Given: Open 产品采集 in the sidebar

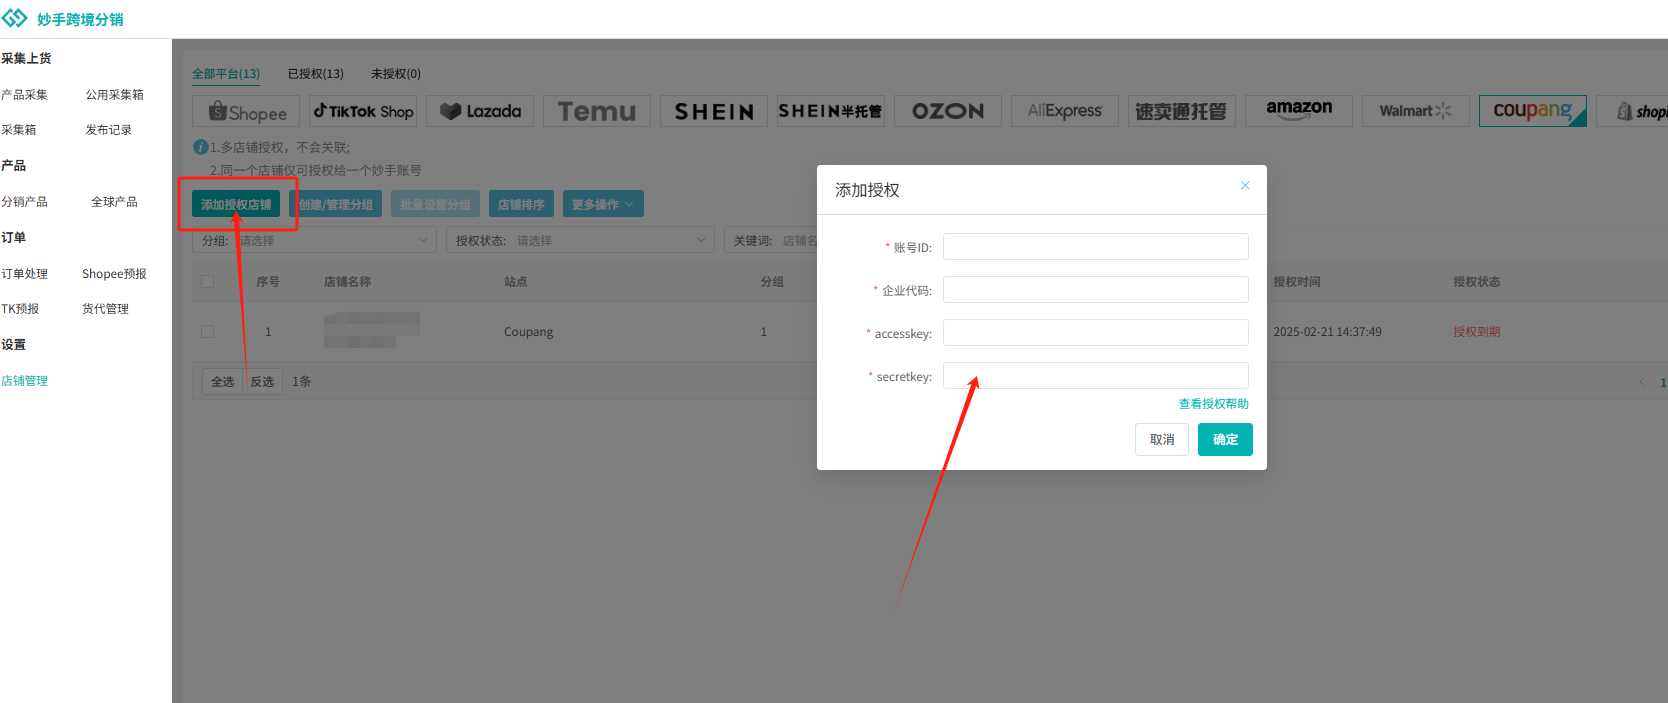Looking at the screenshot, I should [x=25, y=95].
